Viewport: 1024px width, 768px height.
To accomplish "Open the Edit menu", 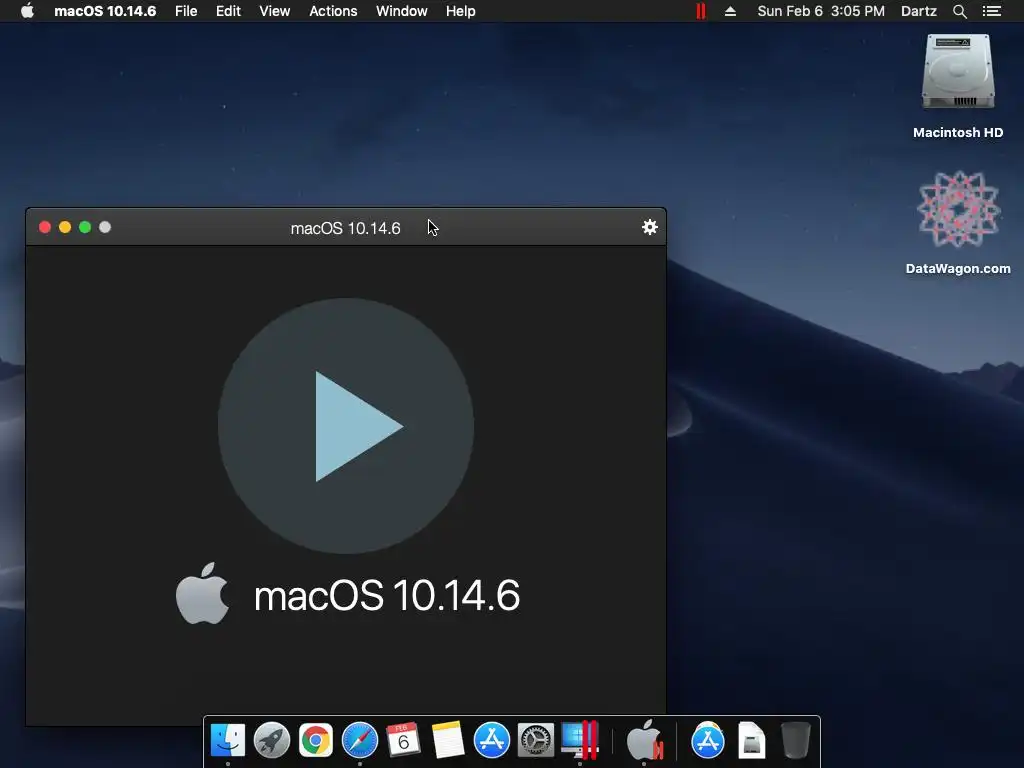I will point(228,11).
